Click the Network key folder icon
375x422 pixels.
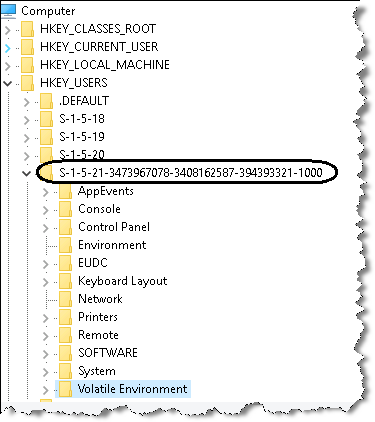[65, 299]
